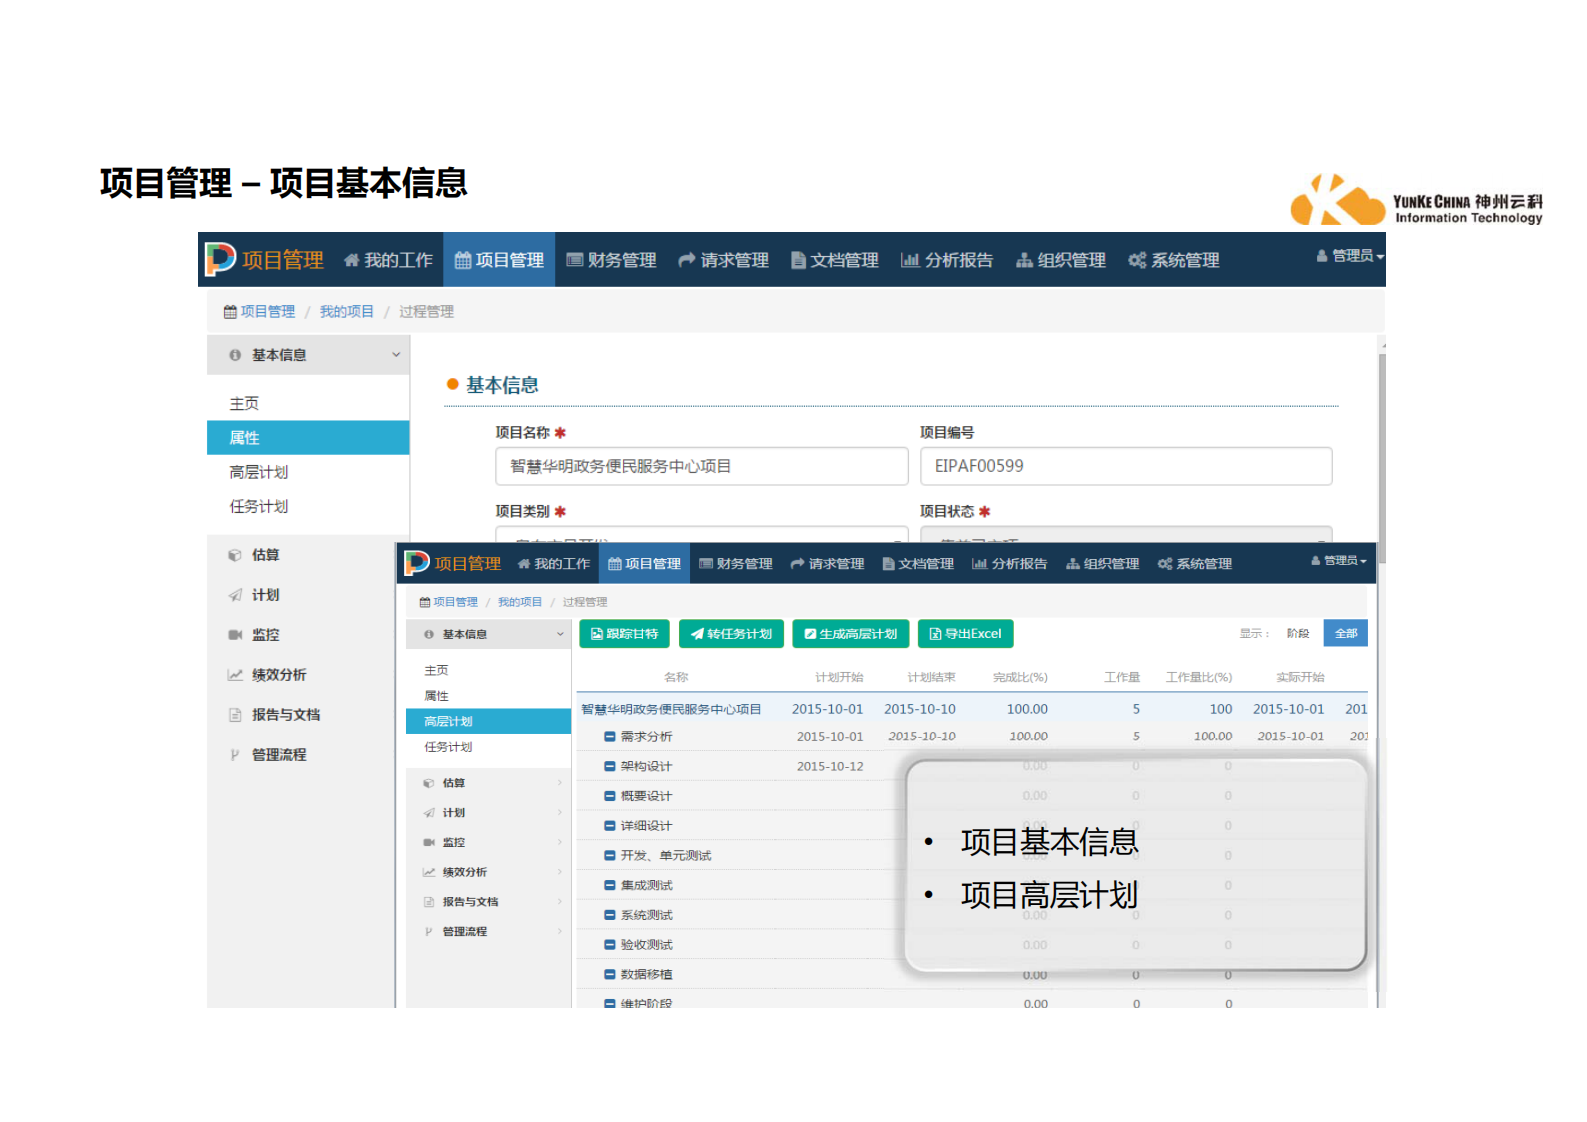Select 任务计划 in the lower page sidebar
The image size is (1587, 1122).
point(488,747)
